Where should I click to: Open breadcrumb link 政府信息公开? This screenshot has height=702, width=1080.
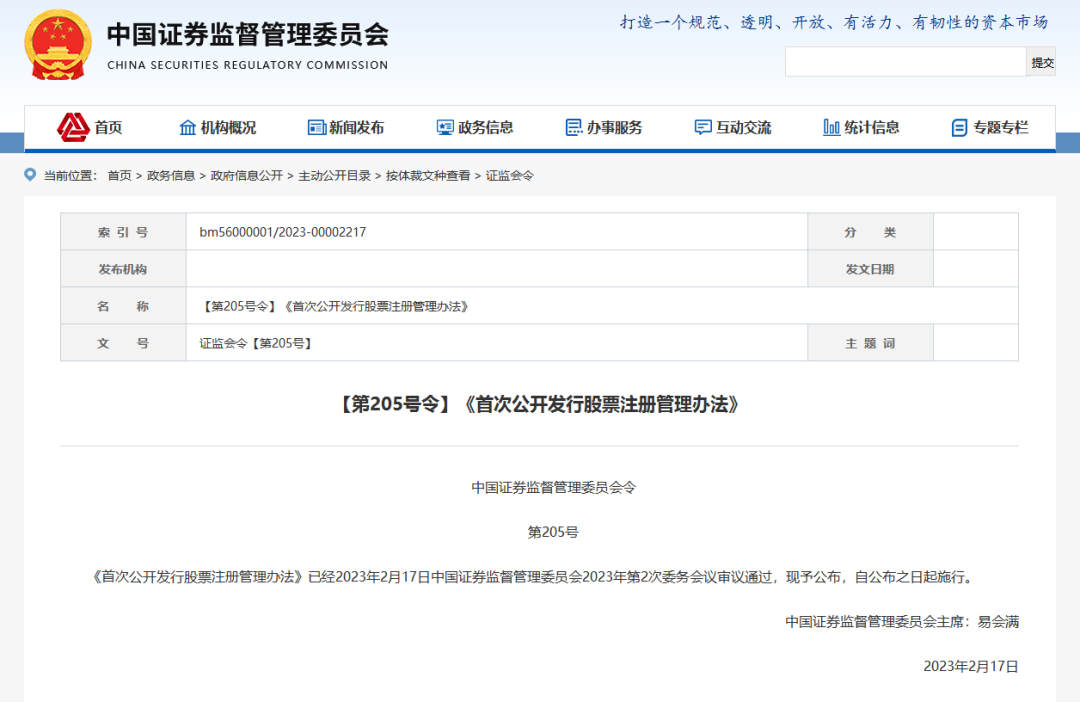(x=247, y=176)
